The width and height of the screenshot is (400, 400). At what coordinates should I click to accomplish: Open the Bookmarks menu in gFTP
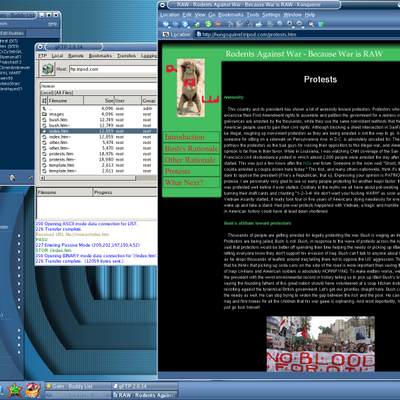coord(100,56)
